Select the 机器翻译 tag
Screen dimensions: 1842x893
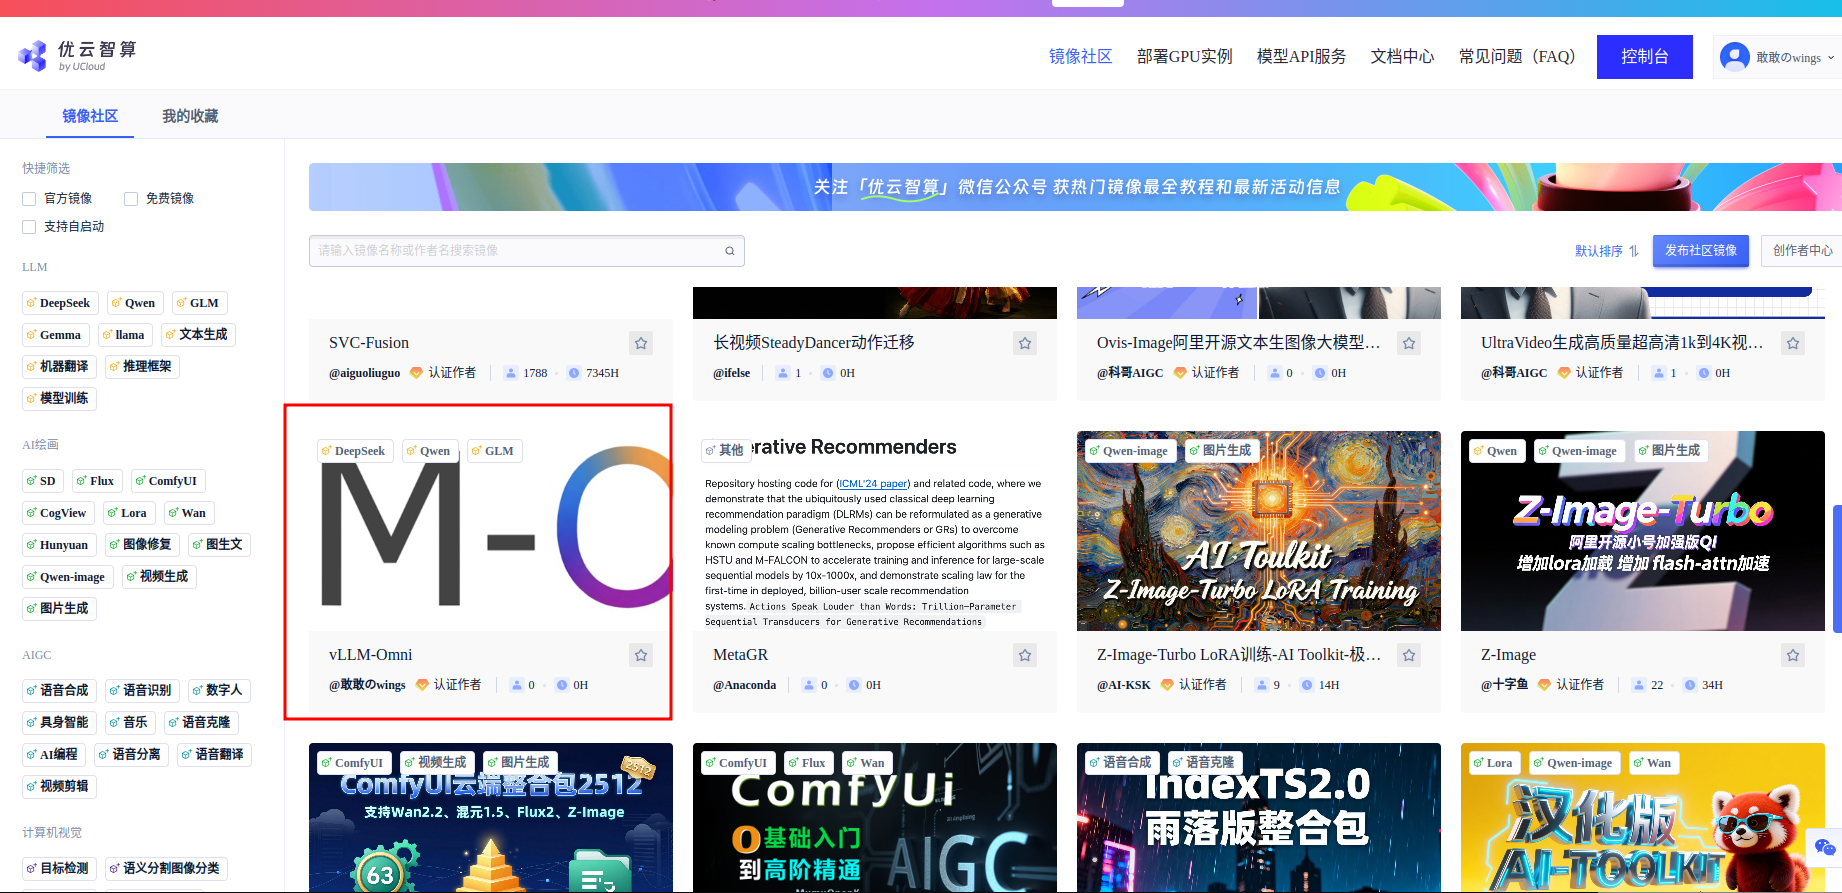pos(59,367)
